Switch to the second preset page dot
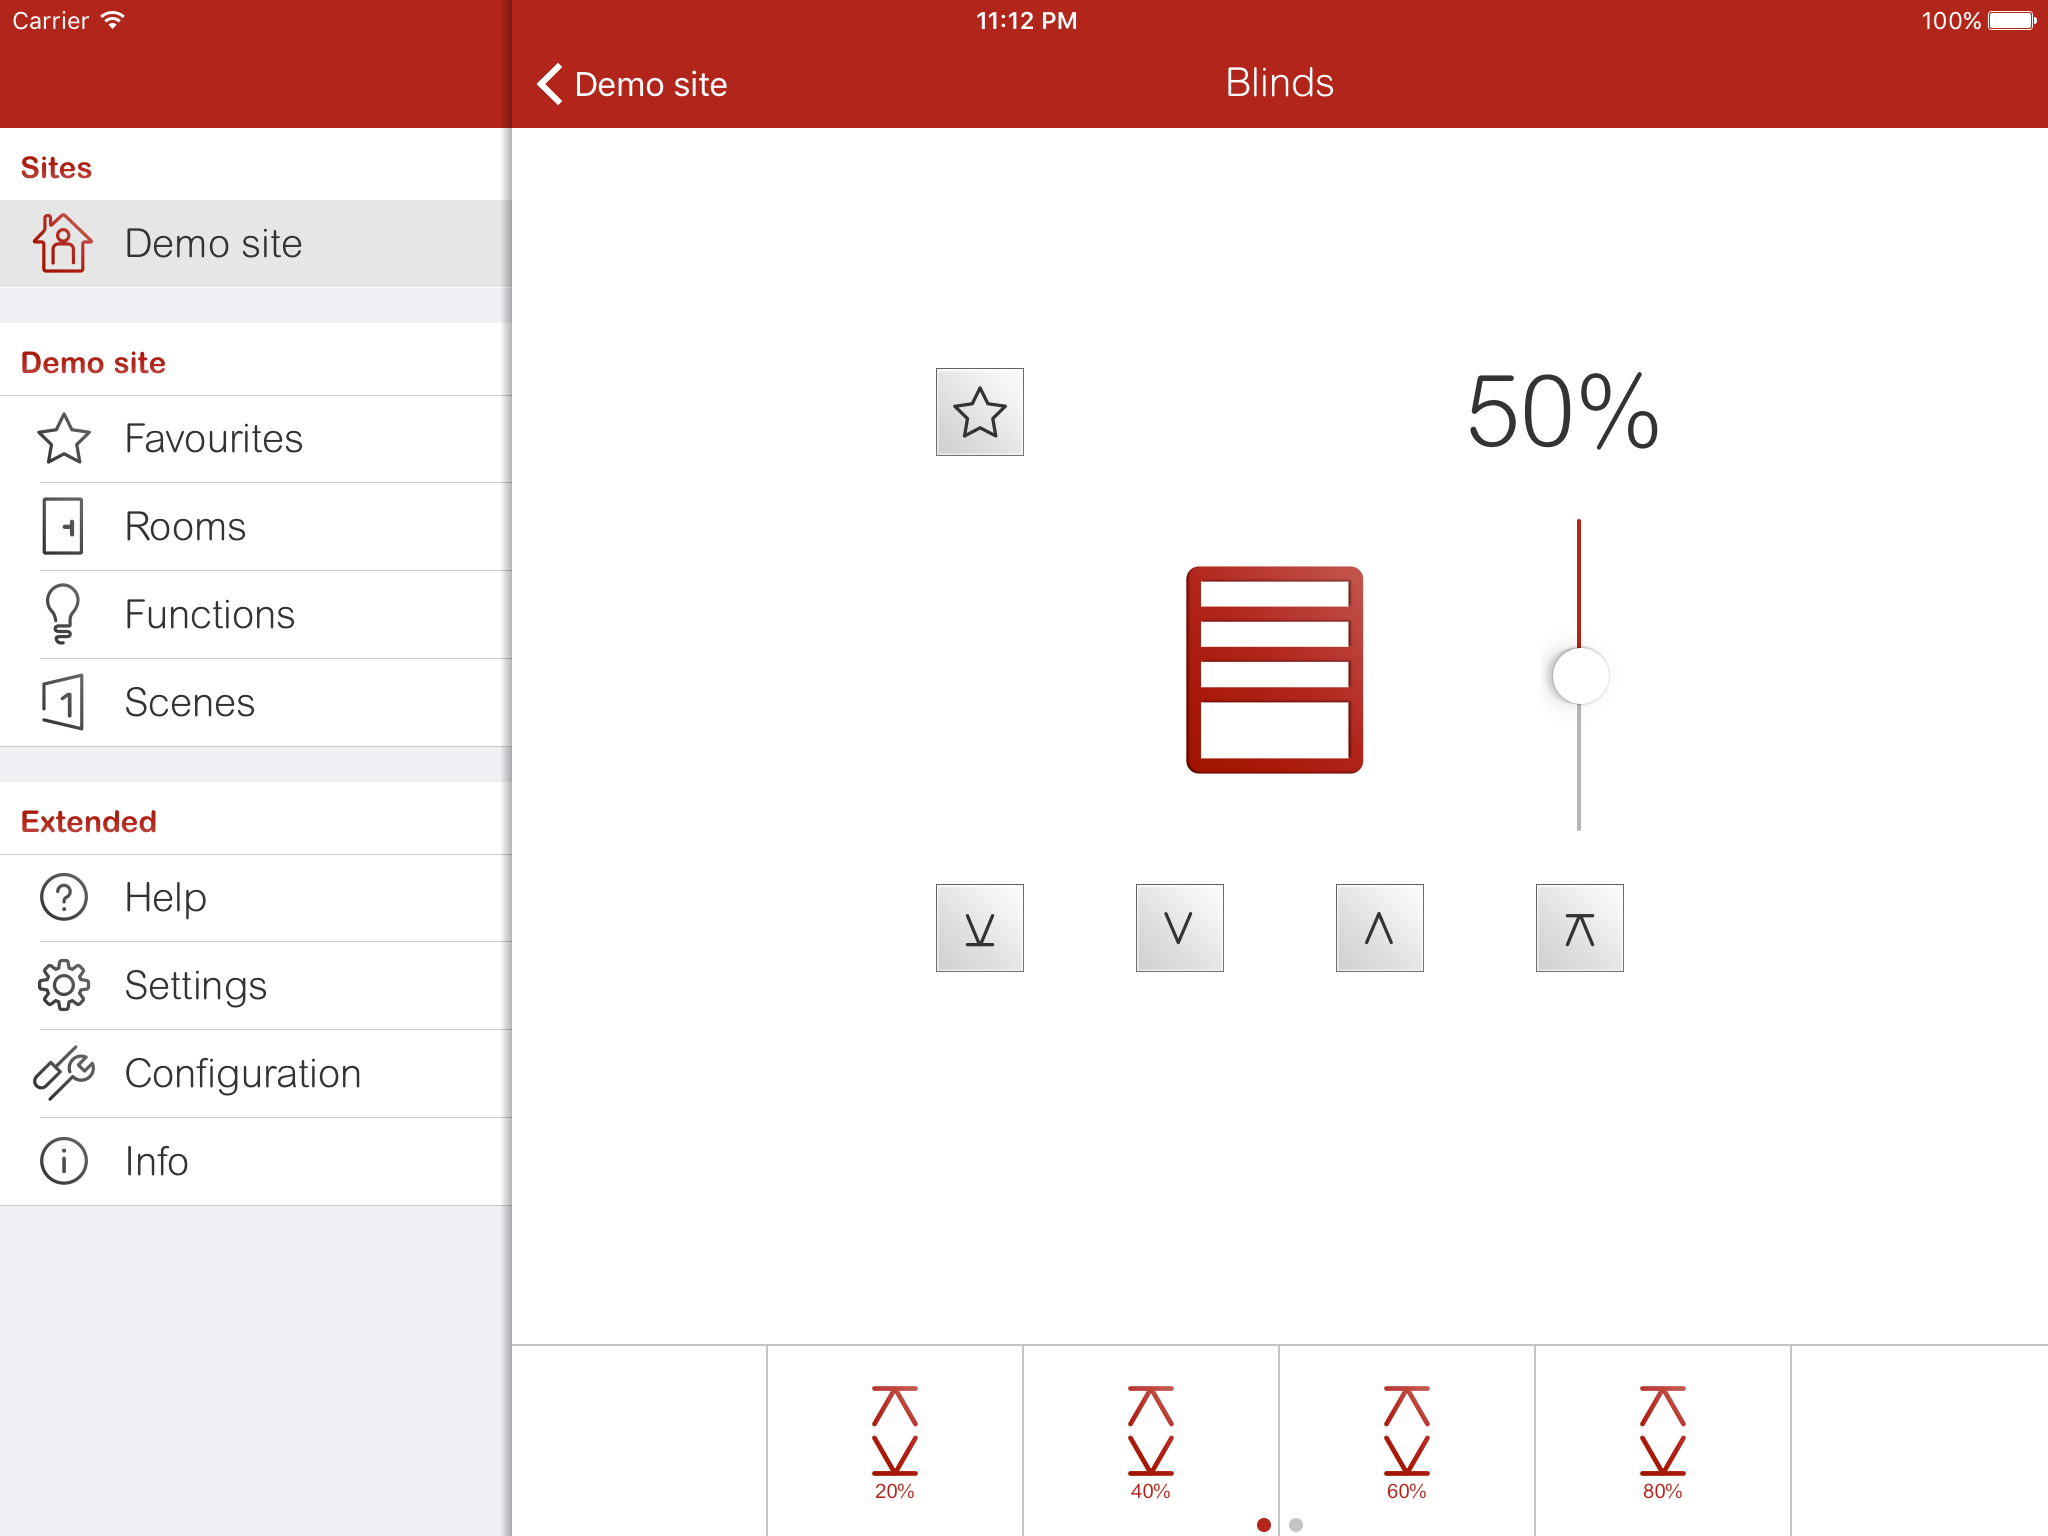 (1296, 1525)
